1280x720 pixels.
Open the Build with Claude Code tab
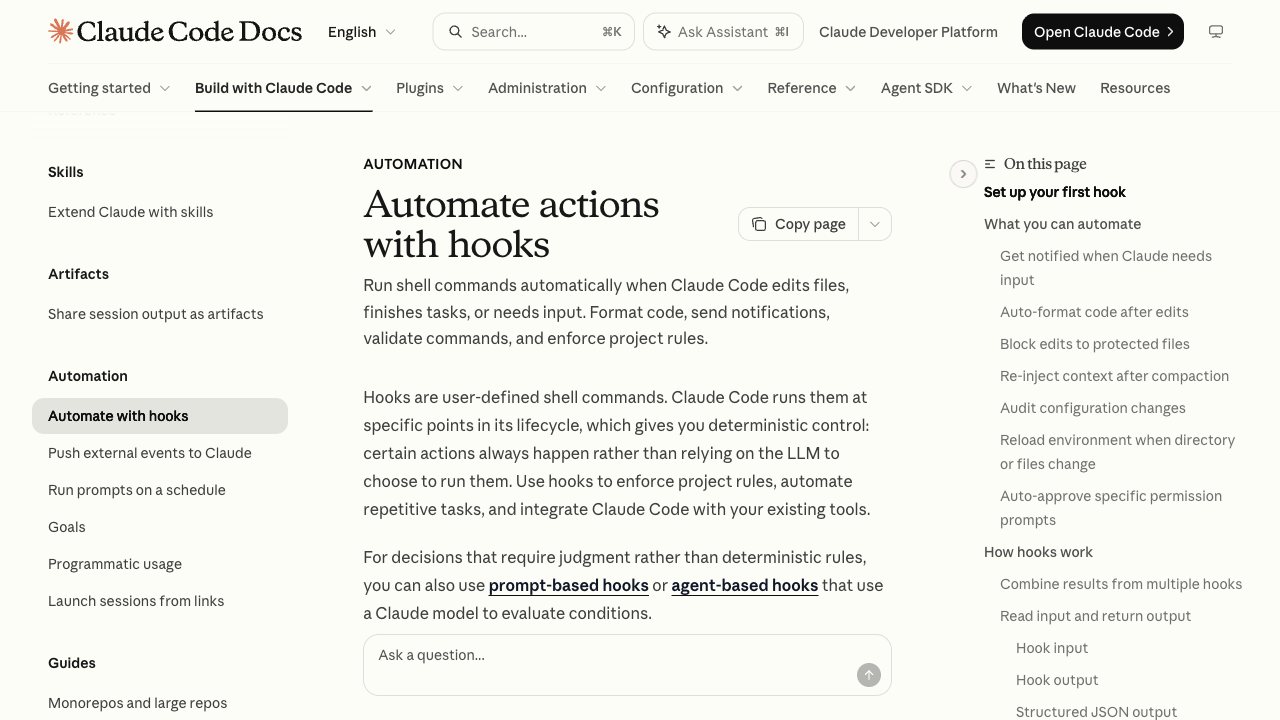click(x=284, y=88)
